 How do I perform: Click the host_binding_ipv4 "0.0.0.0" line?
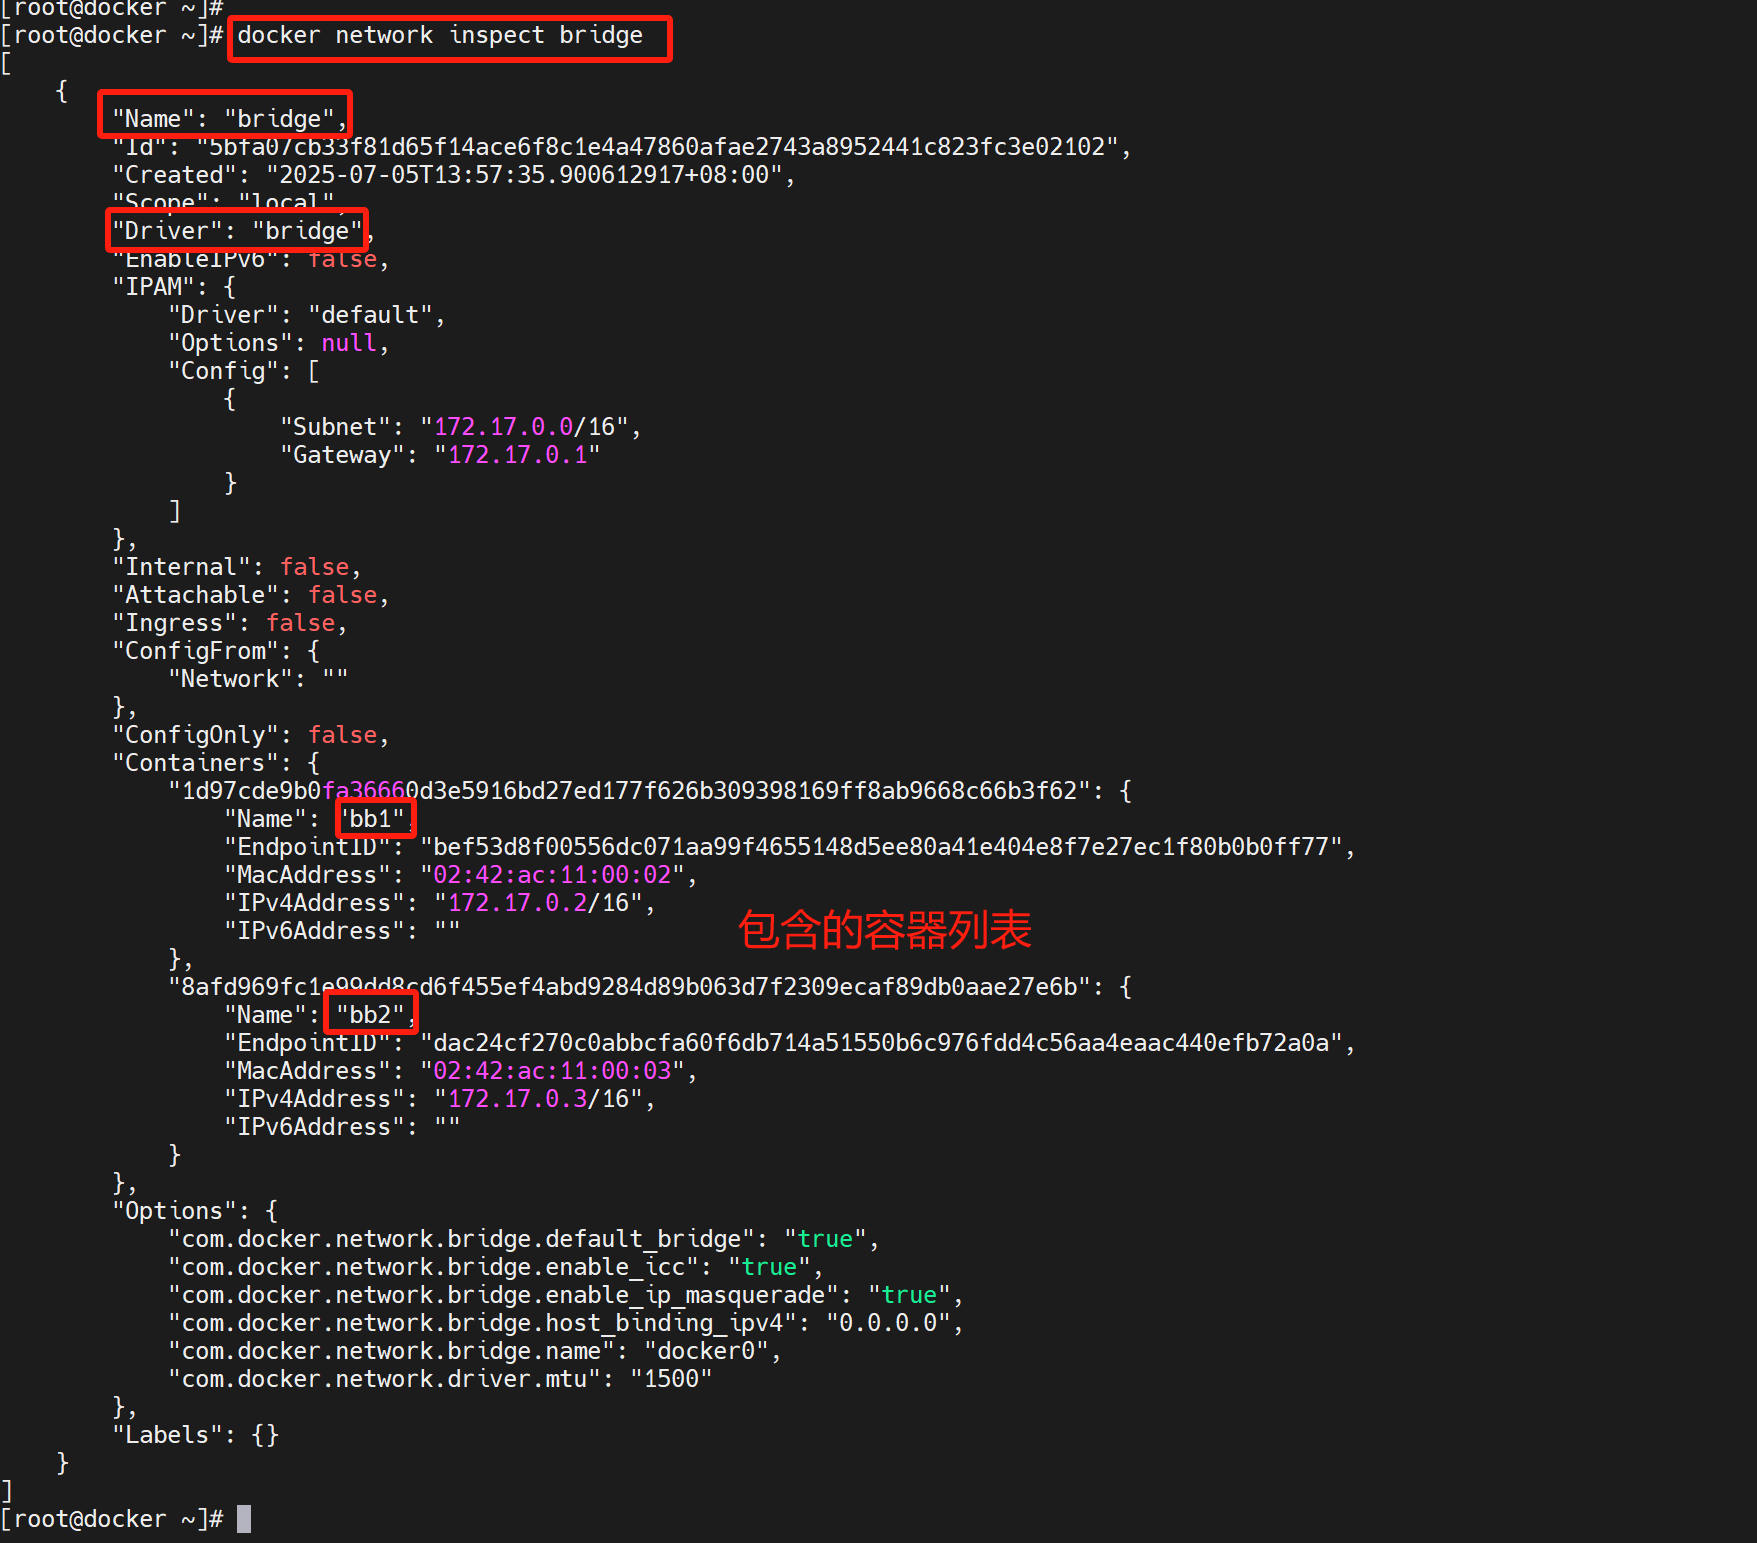pos(565,1323)
